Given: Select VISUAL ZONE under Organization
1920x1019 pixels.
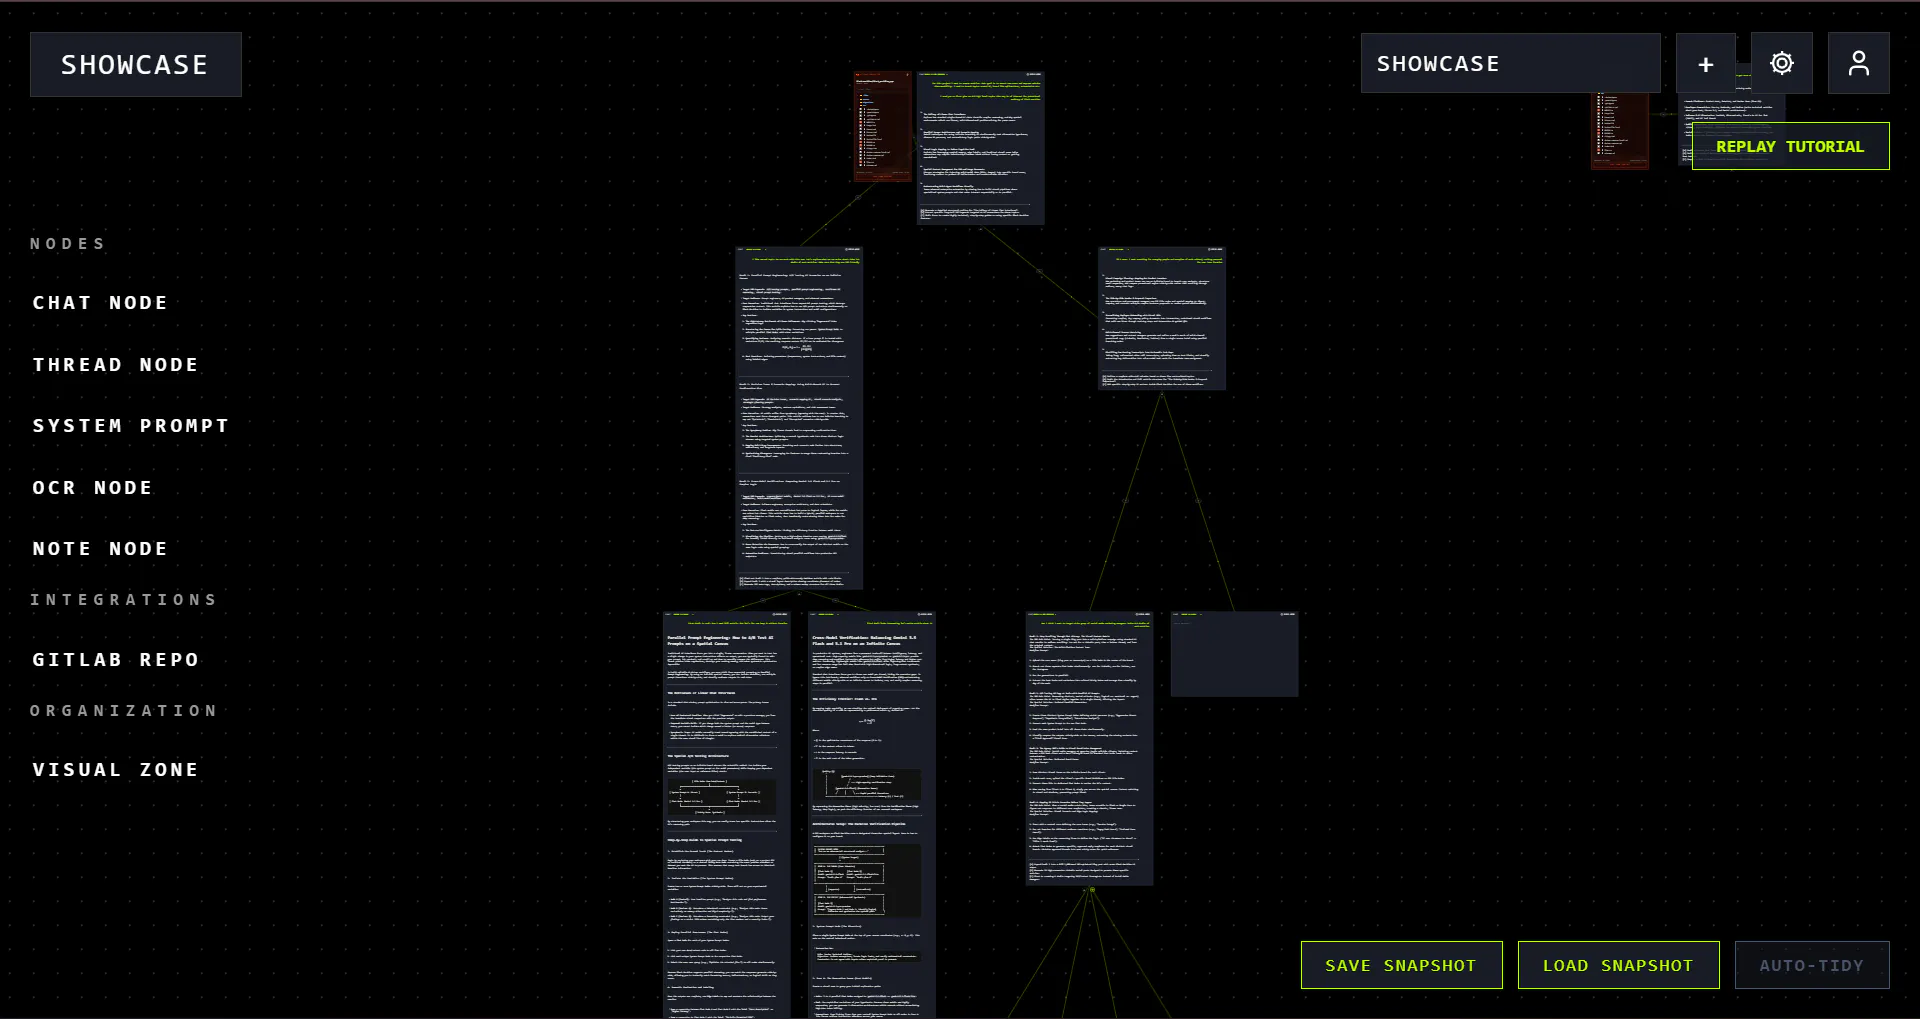Looking at the screenshot, I should point(116,770).
